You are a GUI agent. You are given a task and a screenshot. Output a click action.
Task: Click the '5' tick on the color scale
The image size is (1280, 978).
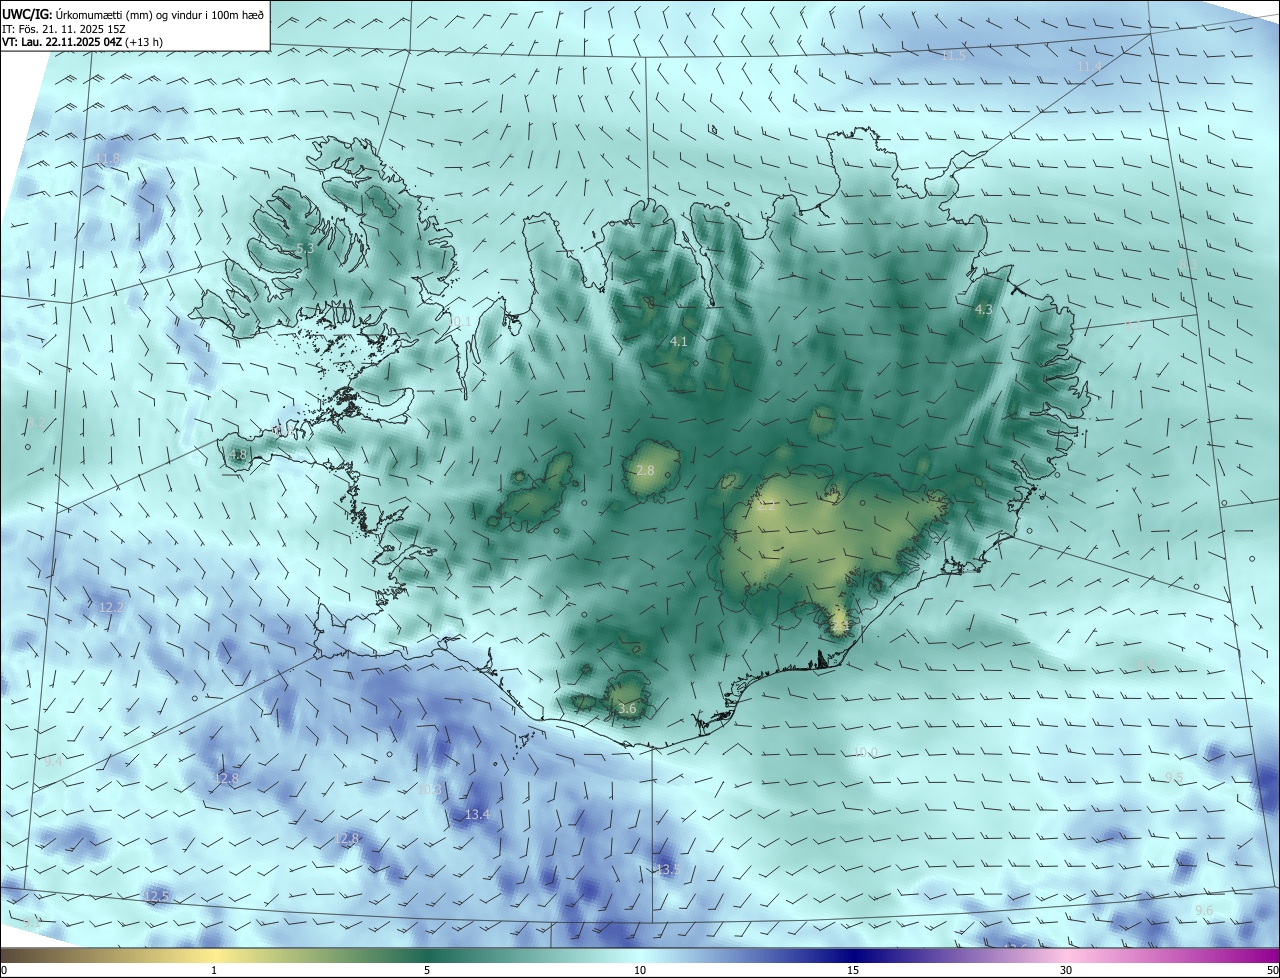(427, 971)
